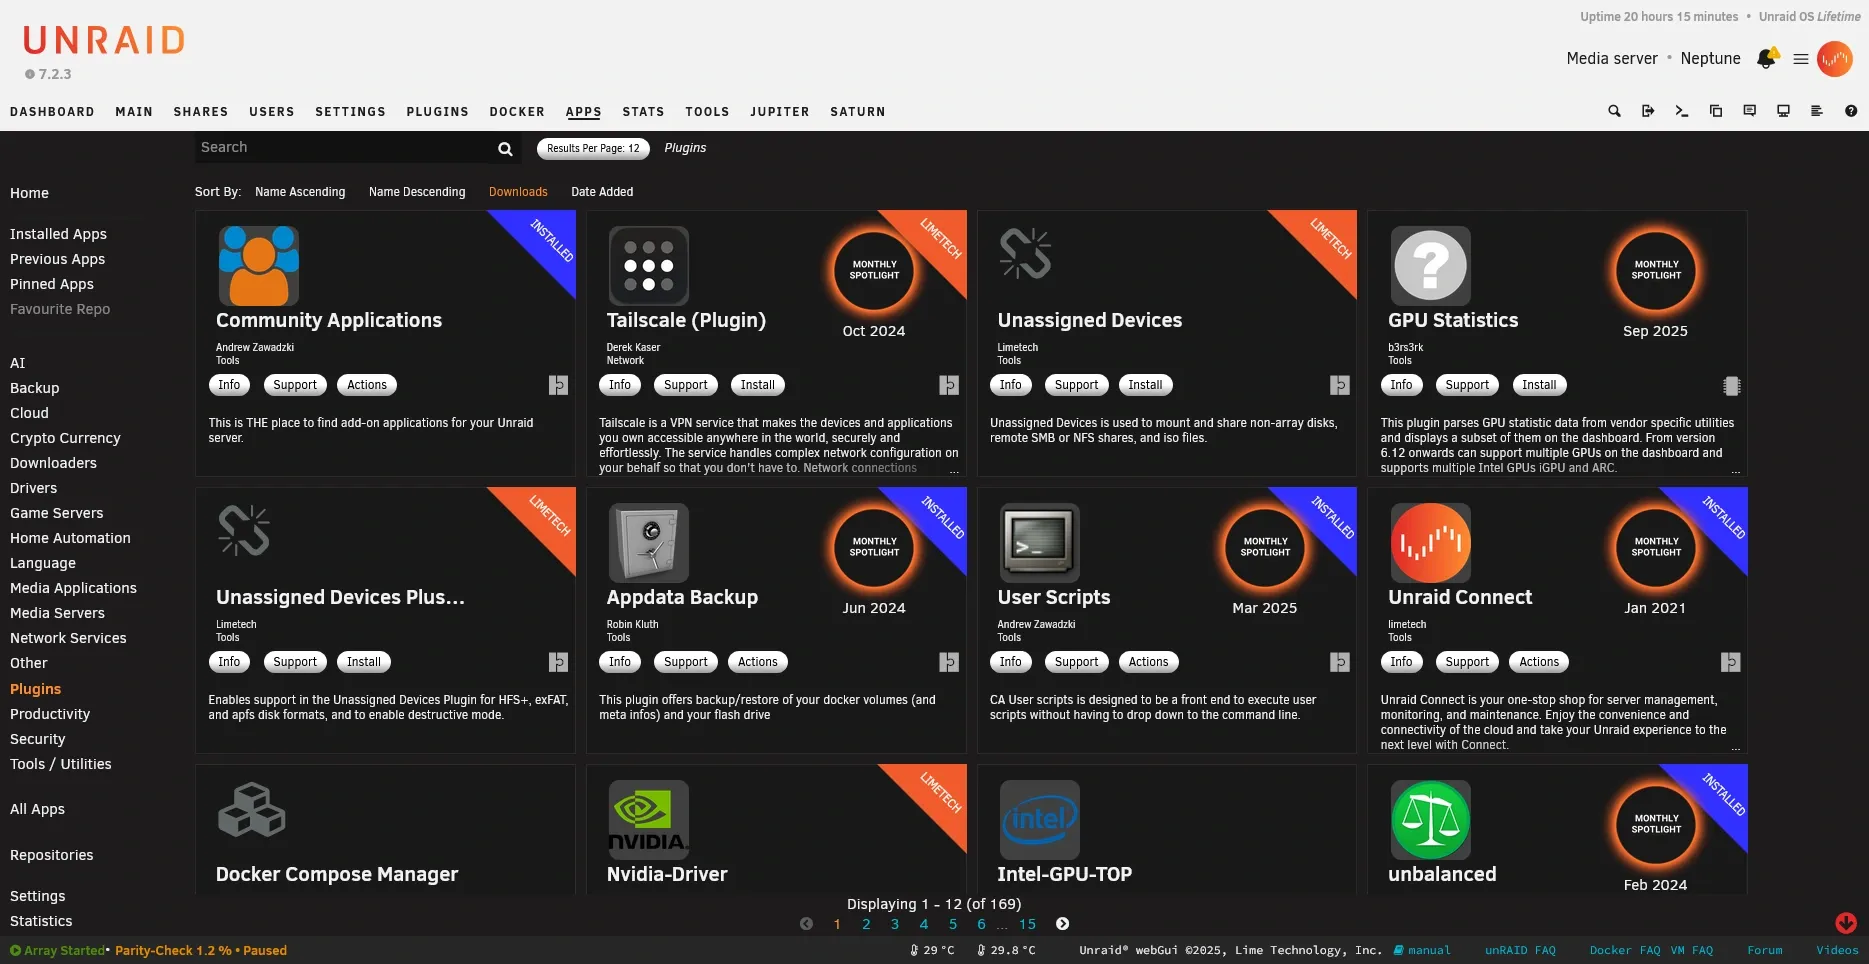Click the Community Applications app thumbnail

coord(258,266)
